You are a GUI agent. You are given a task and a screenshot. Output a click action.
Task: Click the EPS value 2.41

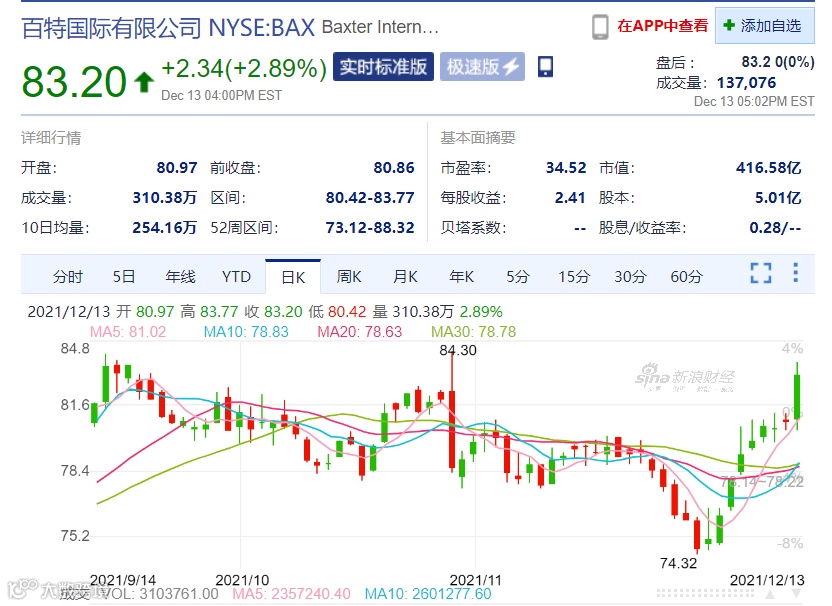point(570,197)
